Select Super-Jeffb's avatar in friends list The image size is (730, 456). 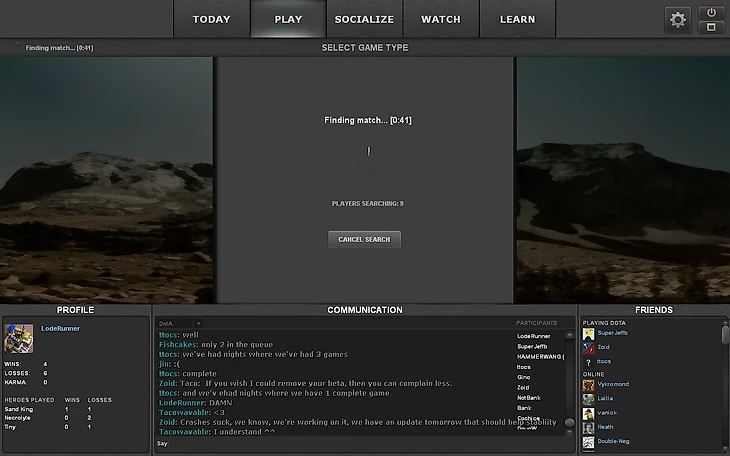click(589, 333)
